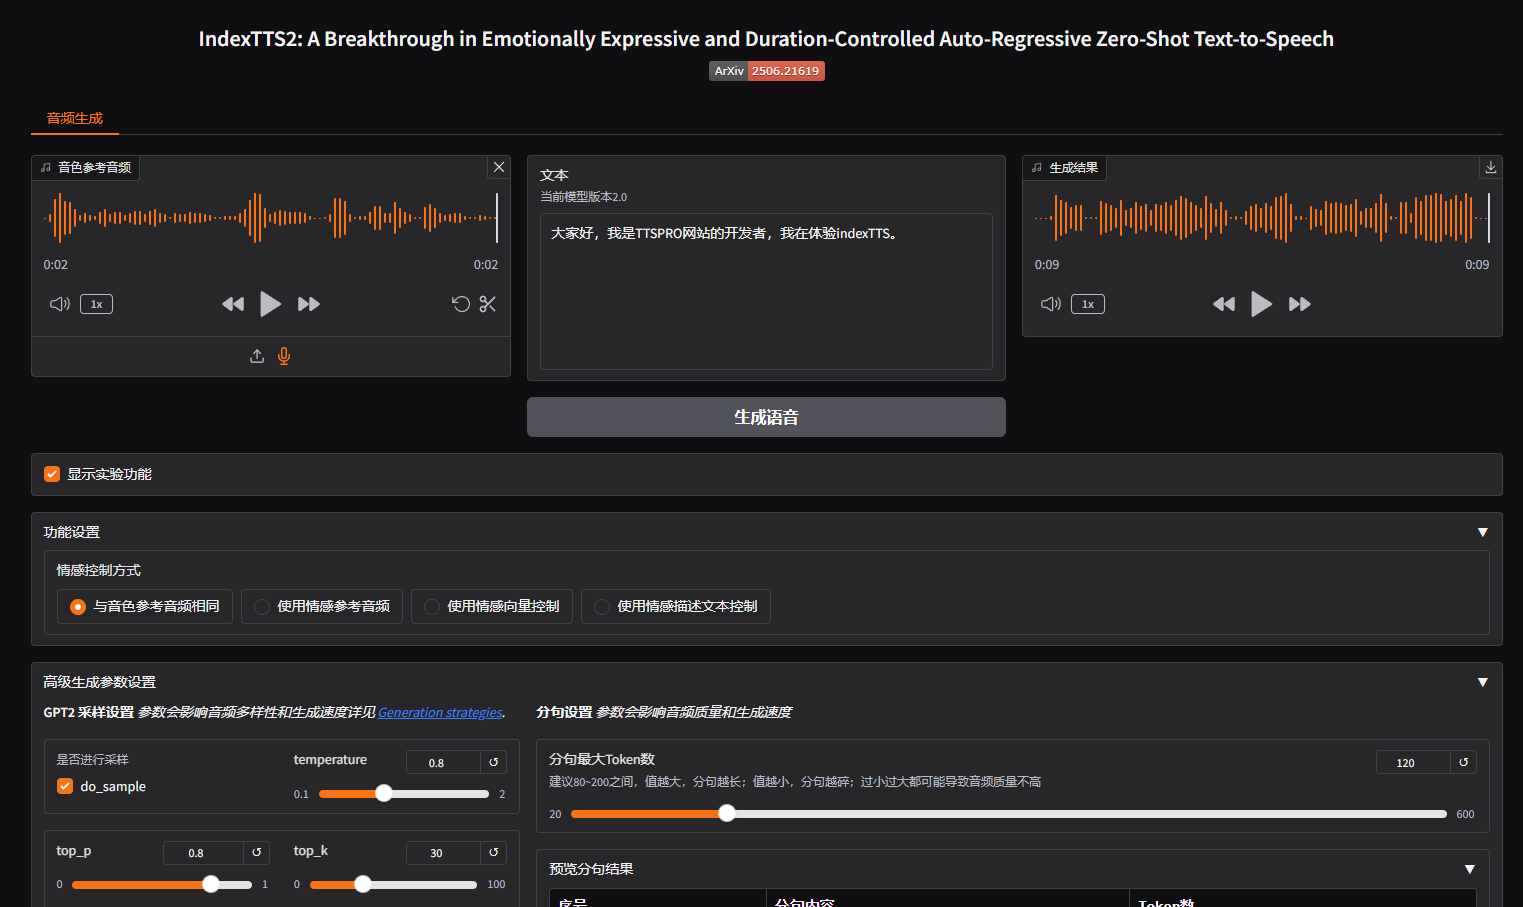This screenshot has width=1523, height=907.
Task: Collapse the 预览分句结果 panel
Action: point(1469,869)
